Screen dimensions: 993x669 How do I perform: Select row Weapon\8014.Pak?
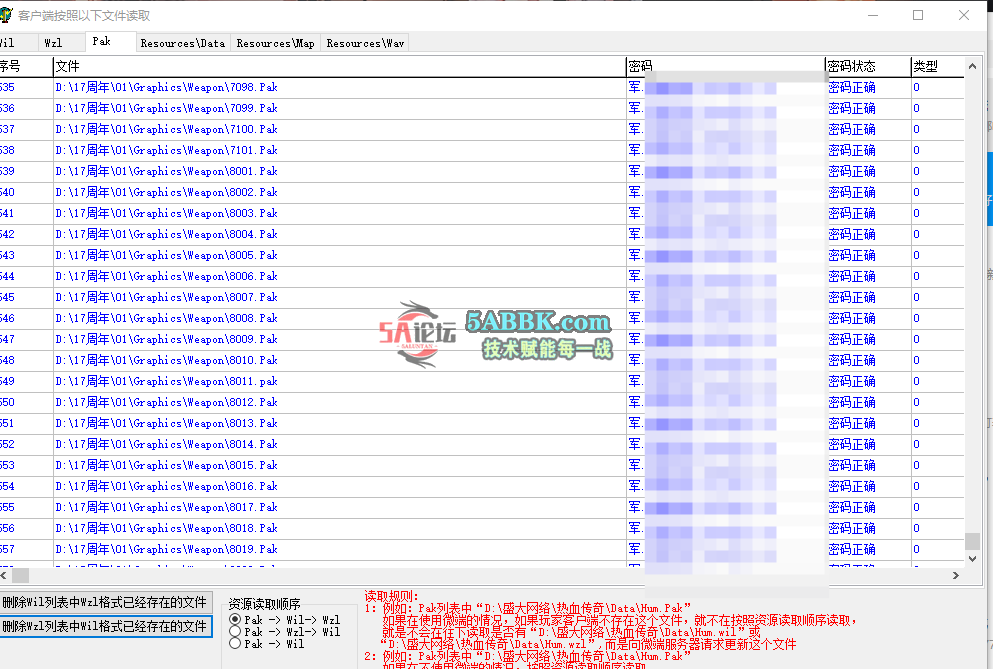coord(481,444)
